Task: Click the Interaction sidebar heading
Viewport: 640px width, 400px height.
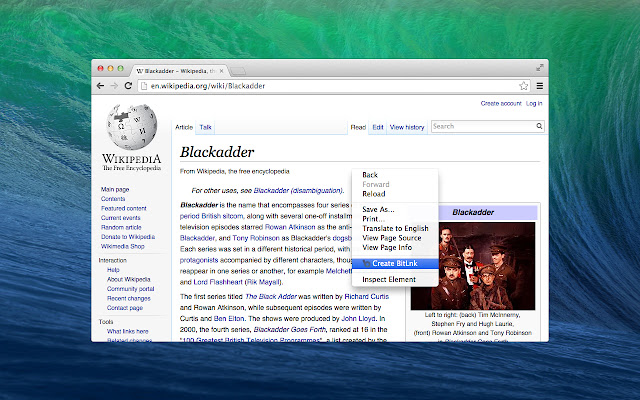Action: tap(112, 260)
